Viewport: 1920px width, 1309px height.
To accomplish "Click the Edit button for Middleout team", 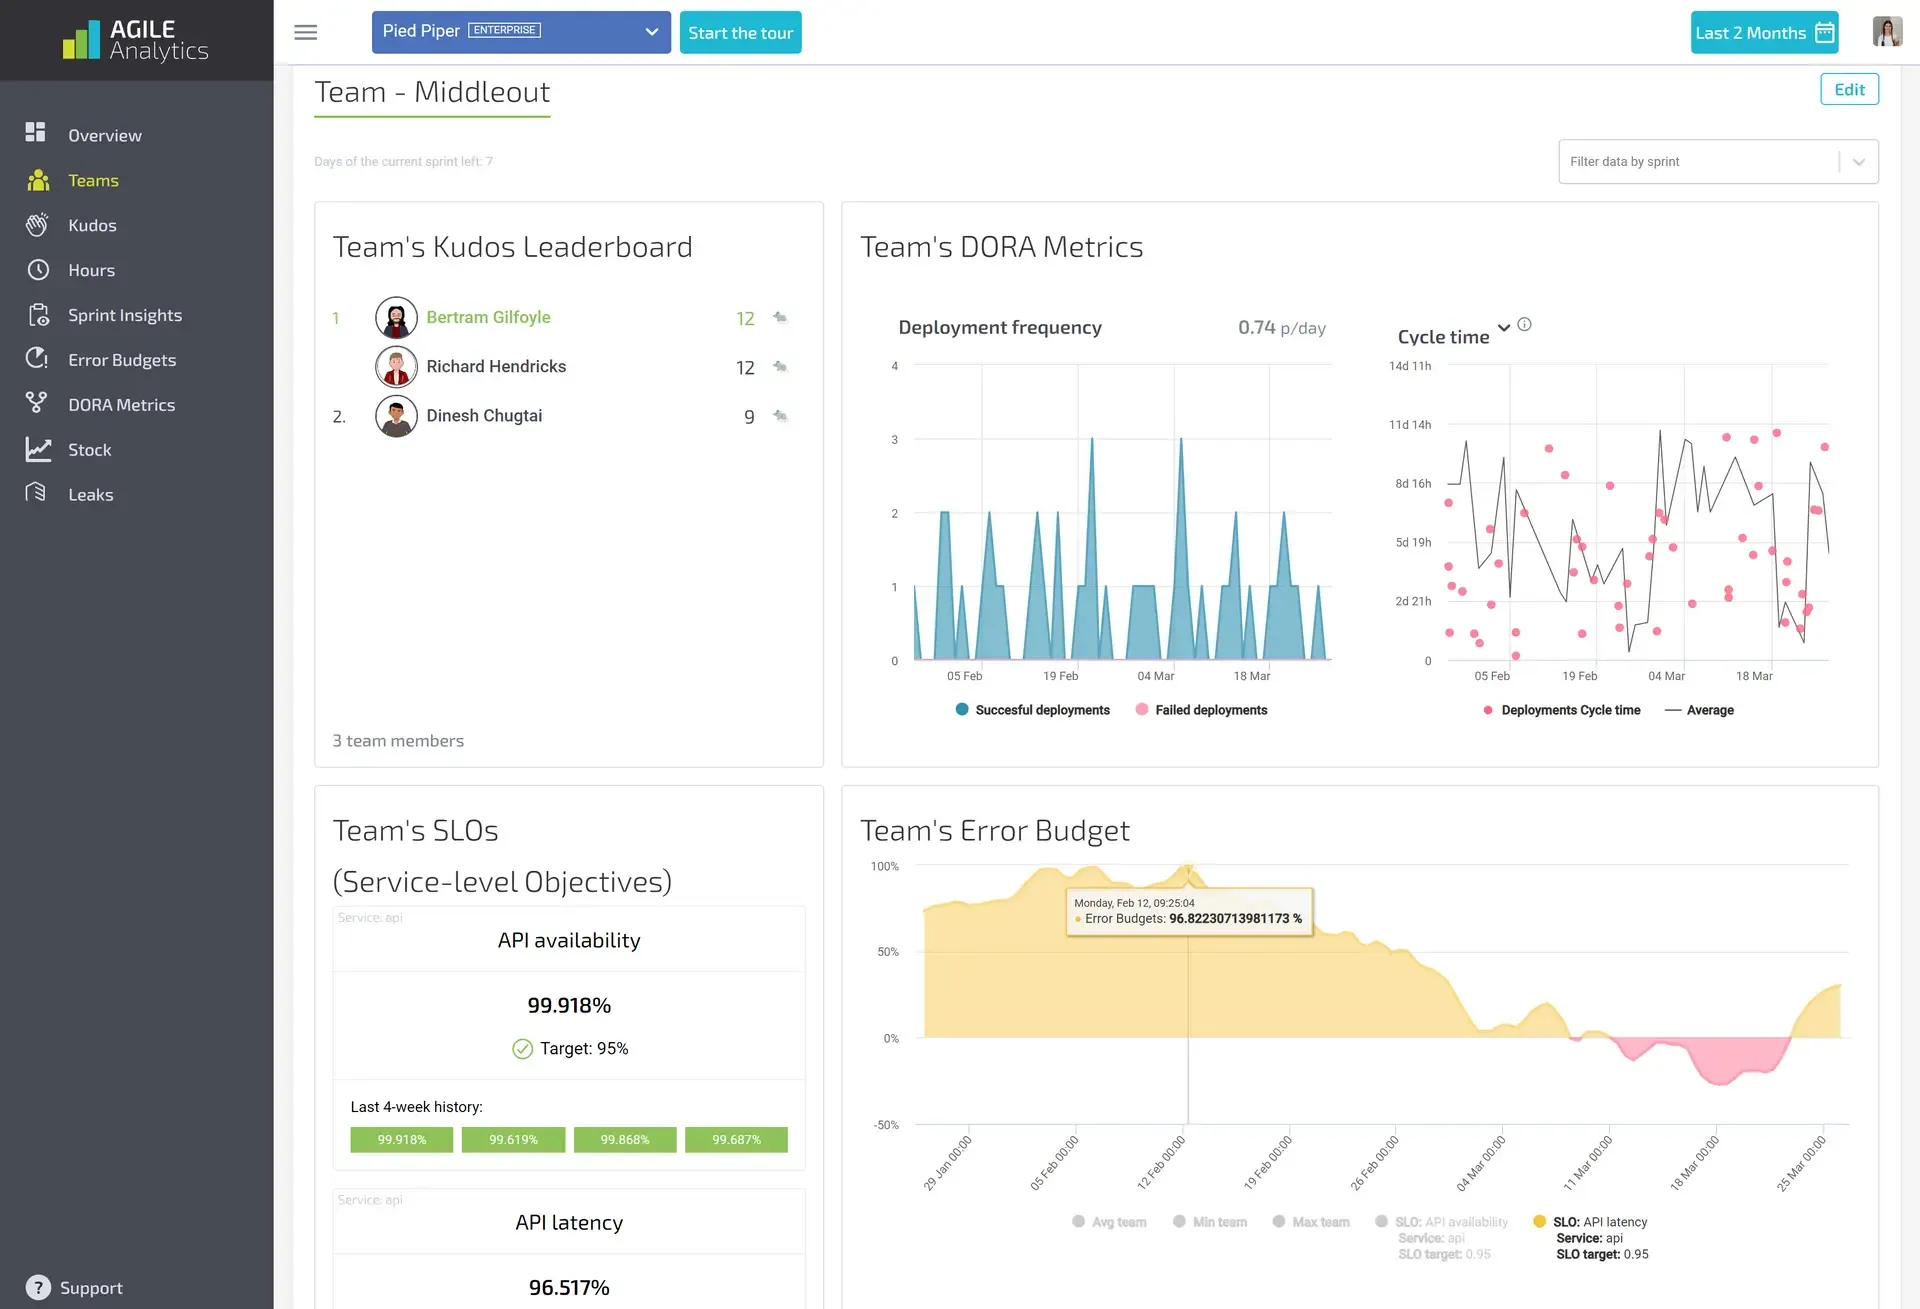I will click(x=1849, y=90).
